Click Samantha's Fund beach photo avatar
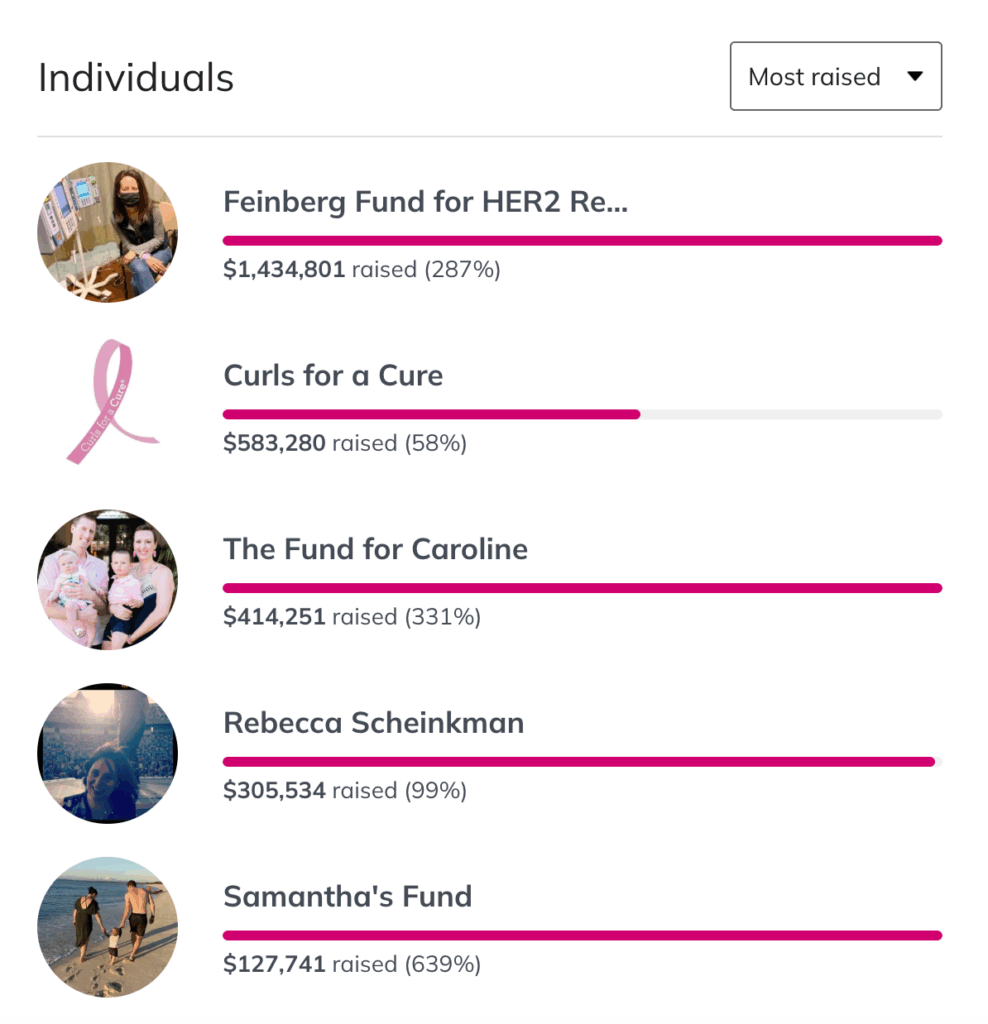 [108, 927]
